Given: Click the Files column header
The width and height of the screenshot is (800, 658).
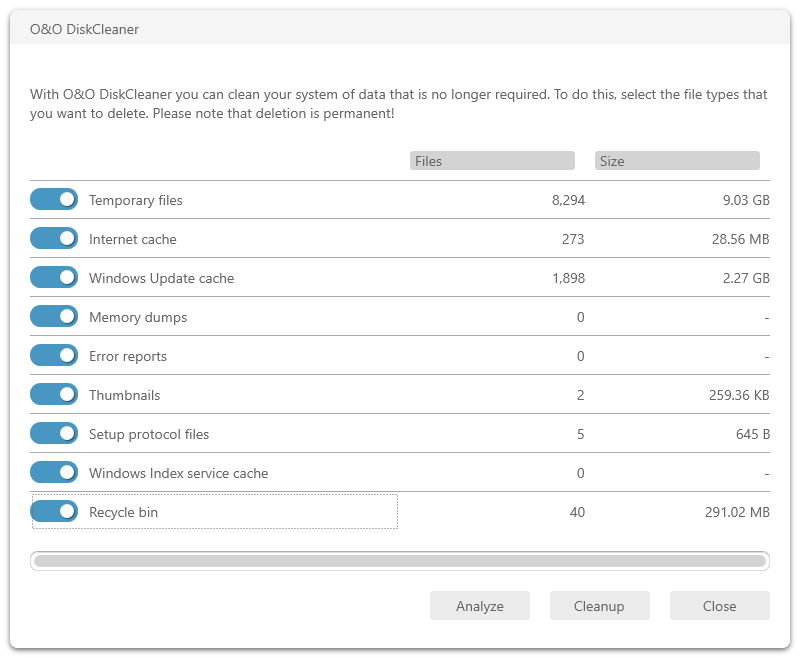Looking at the screenshot, I should [492, 161].
